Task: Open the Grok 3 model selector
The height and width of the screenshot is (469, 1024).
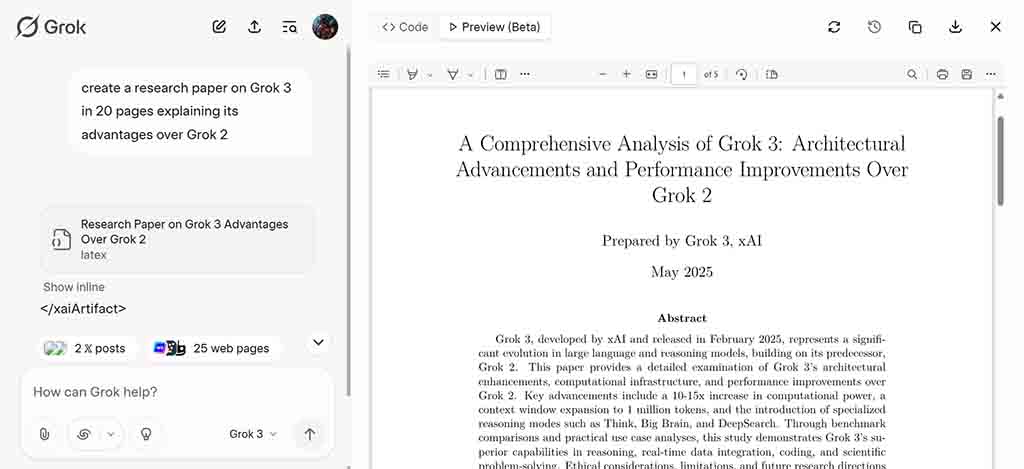Action: (253, 434)
